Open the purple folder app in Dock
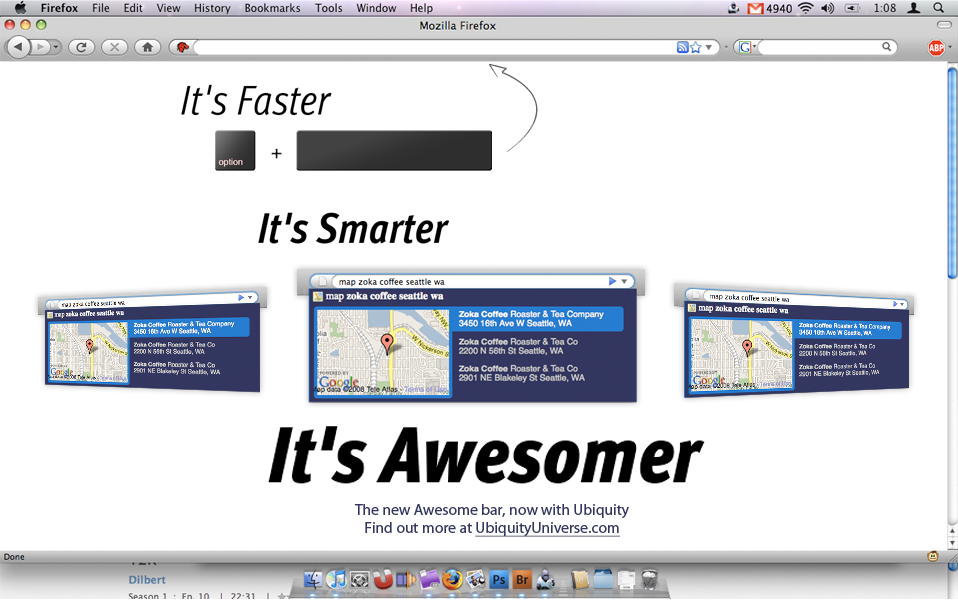The width and height of the screenshot is (958, 600). 429,579
